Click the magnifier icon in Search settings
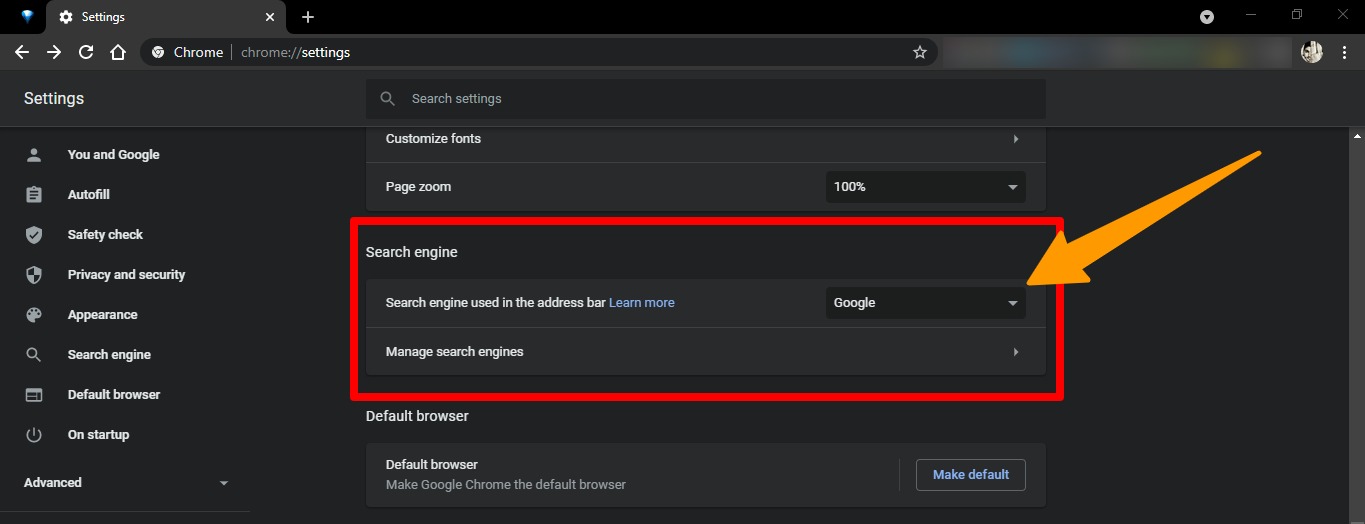Image resolution: width=1365 pixels, height=524 pixels. pyautogui.click(x=387, y=99)
